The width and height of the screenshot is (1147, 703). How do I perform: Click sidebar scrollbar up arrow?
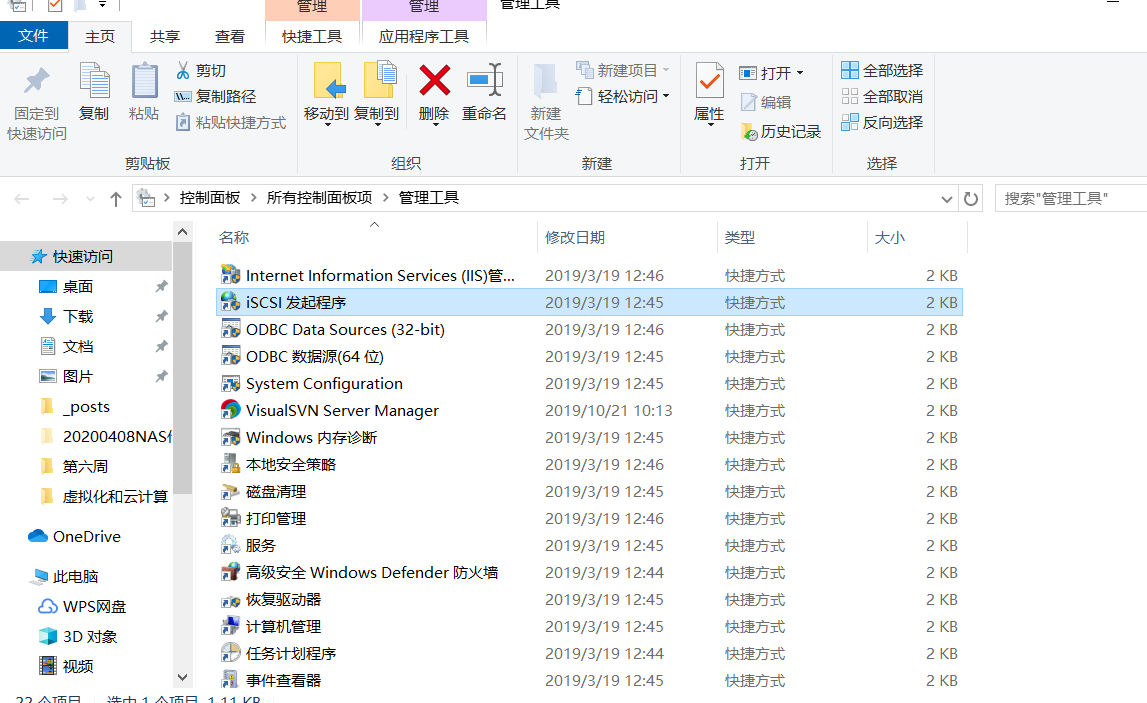point(183,232)
